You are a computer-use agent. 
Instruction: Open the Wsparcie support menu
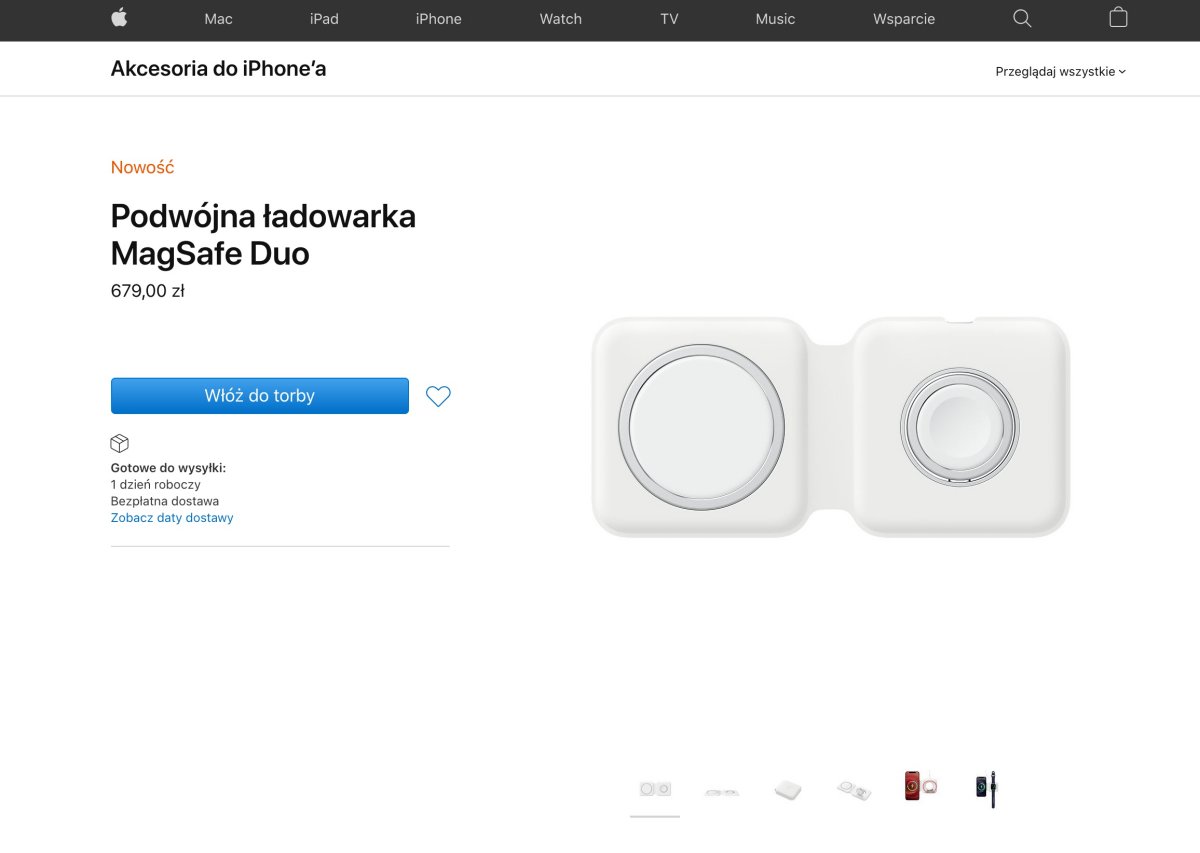[904, 19]
